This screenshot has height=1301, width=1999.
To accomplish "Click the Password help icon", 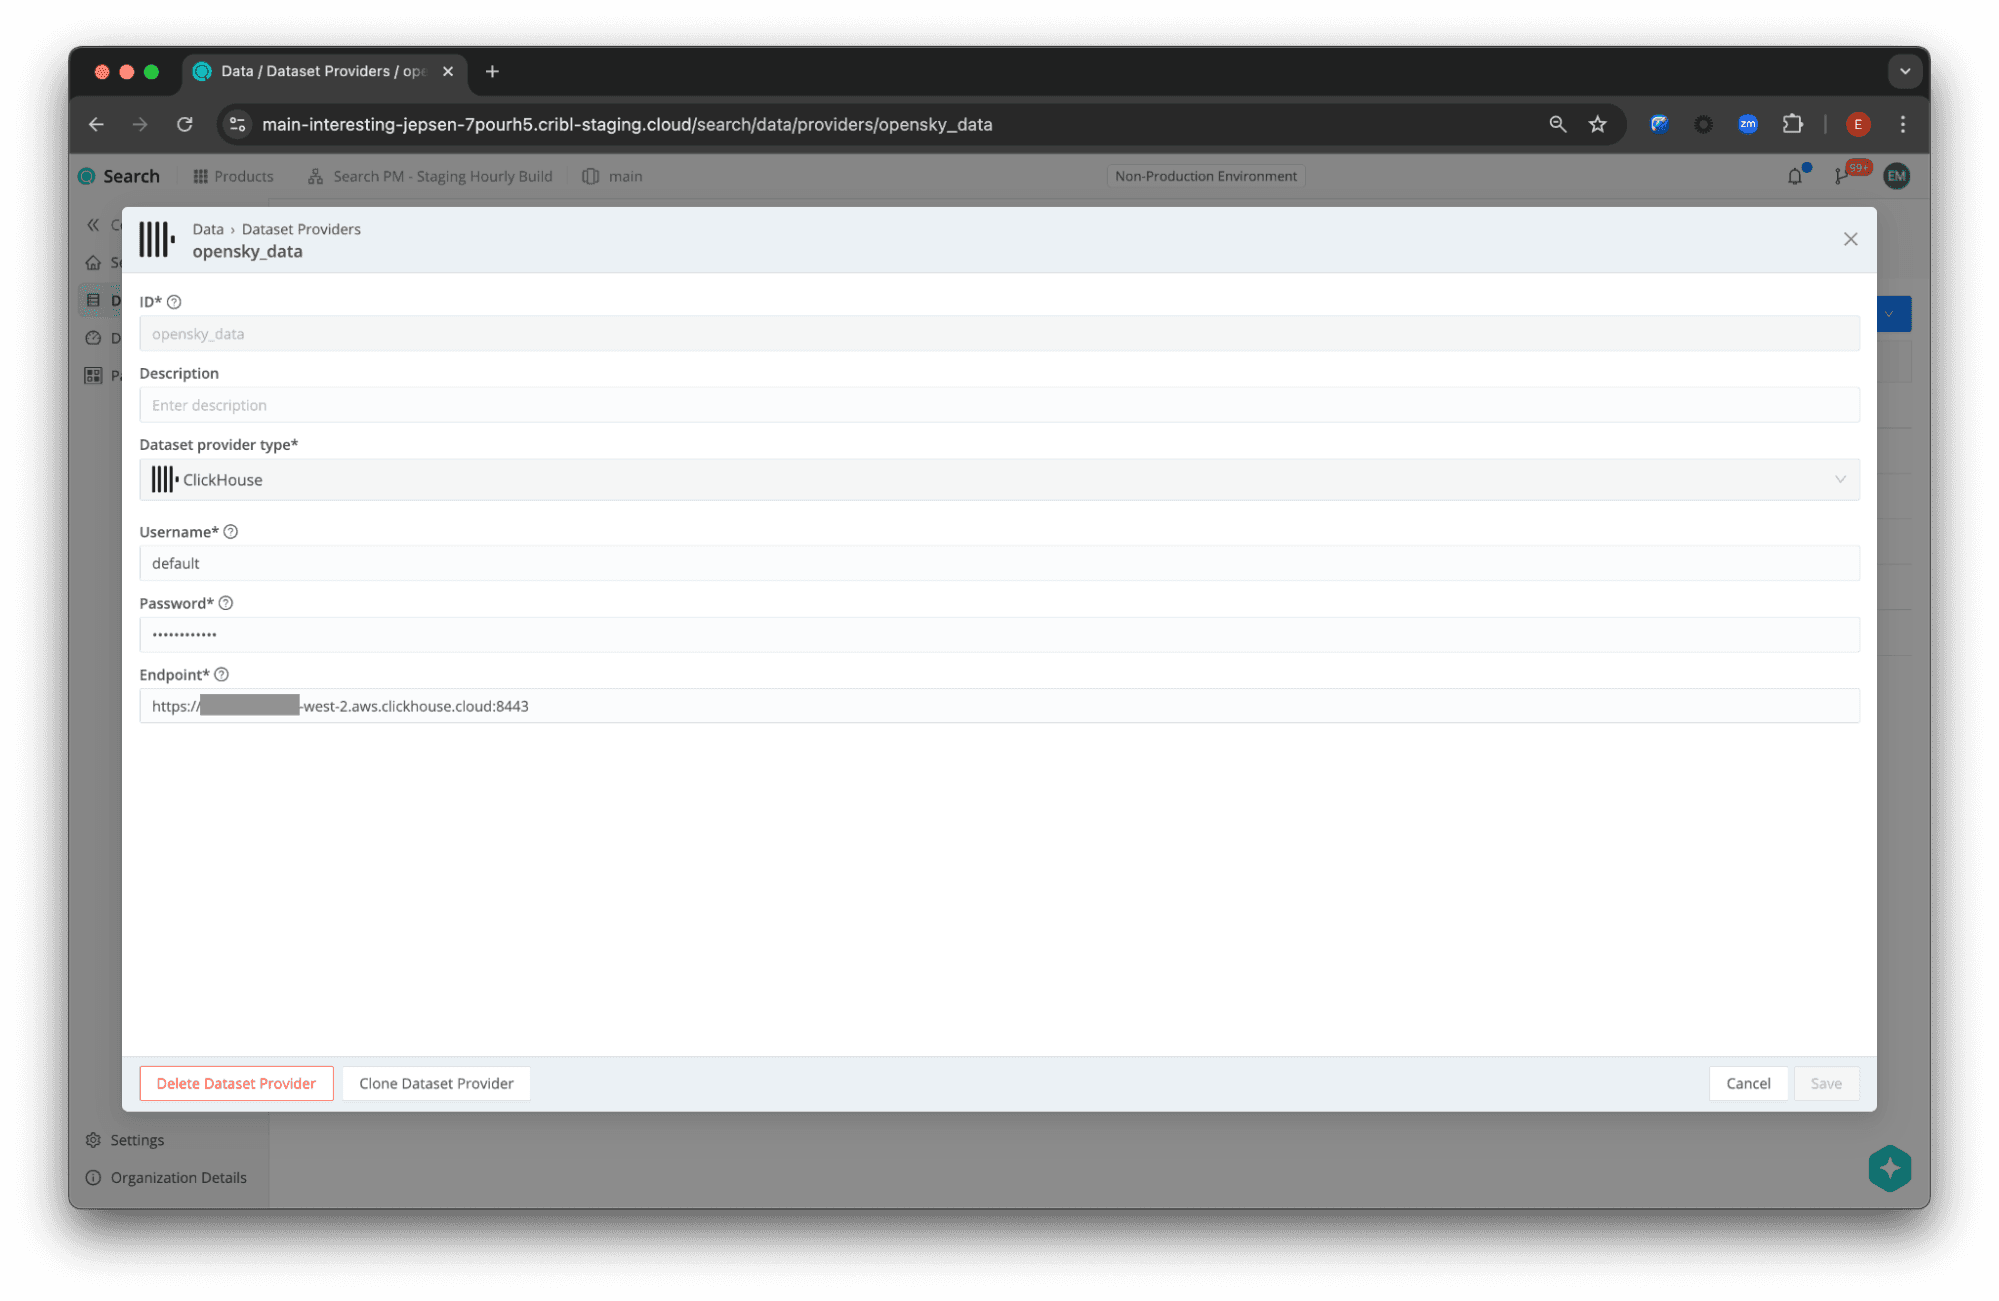I will pos(226,603).
